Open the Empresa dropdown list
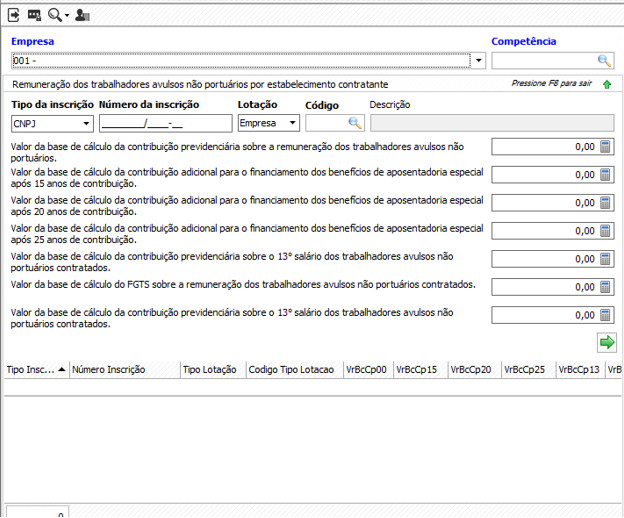 point(478,60)
